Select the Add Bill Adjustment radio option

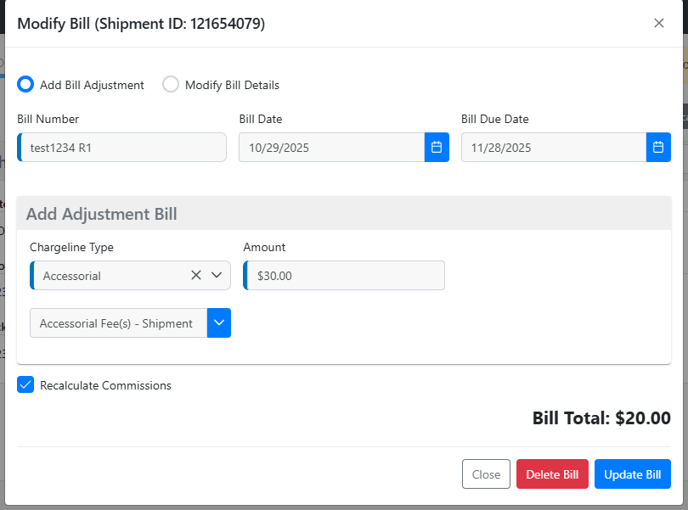click(26, 85)
